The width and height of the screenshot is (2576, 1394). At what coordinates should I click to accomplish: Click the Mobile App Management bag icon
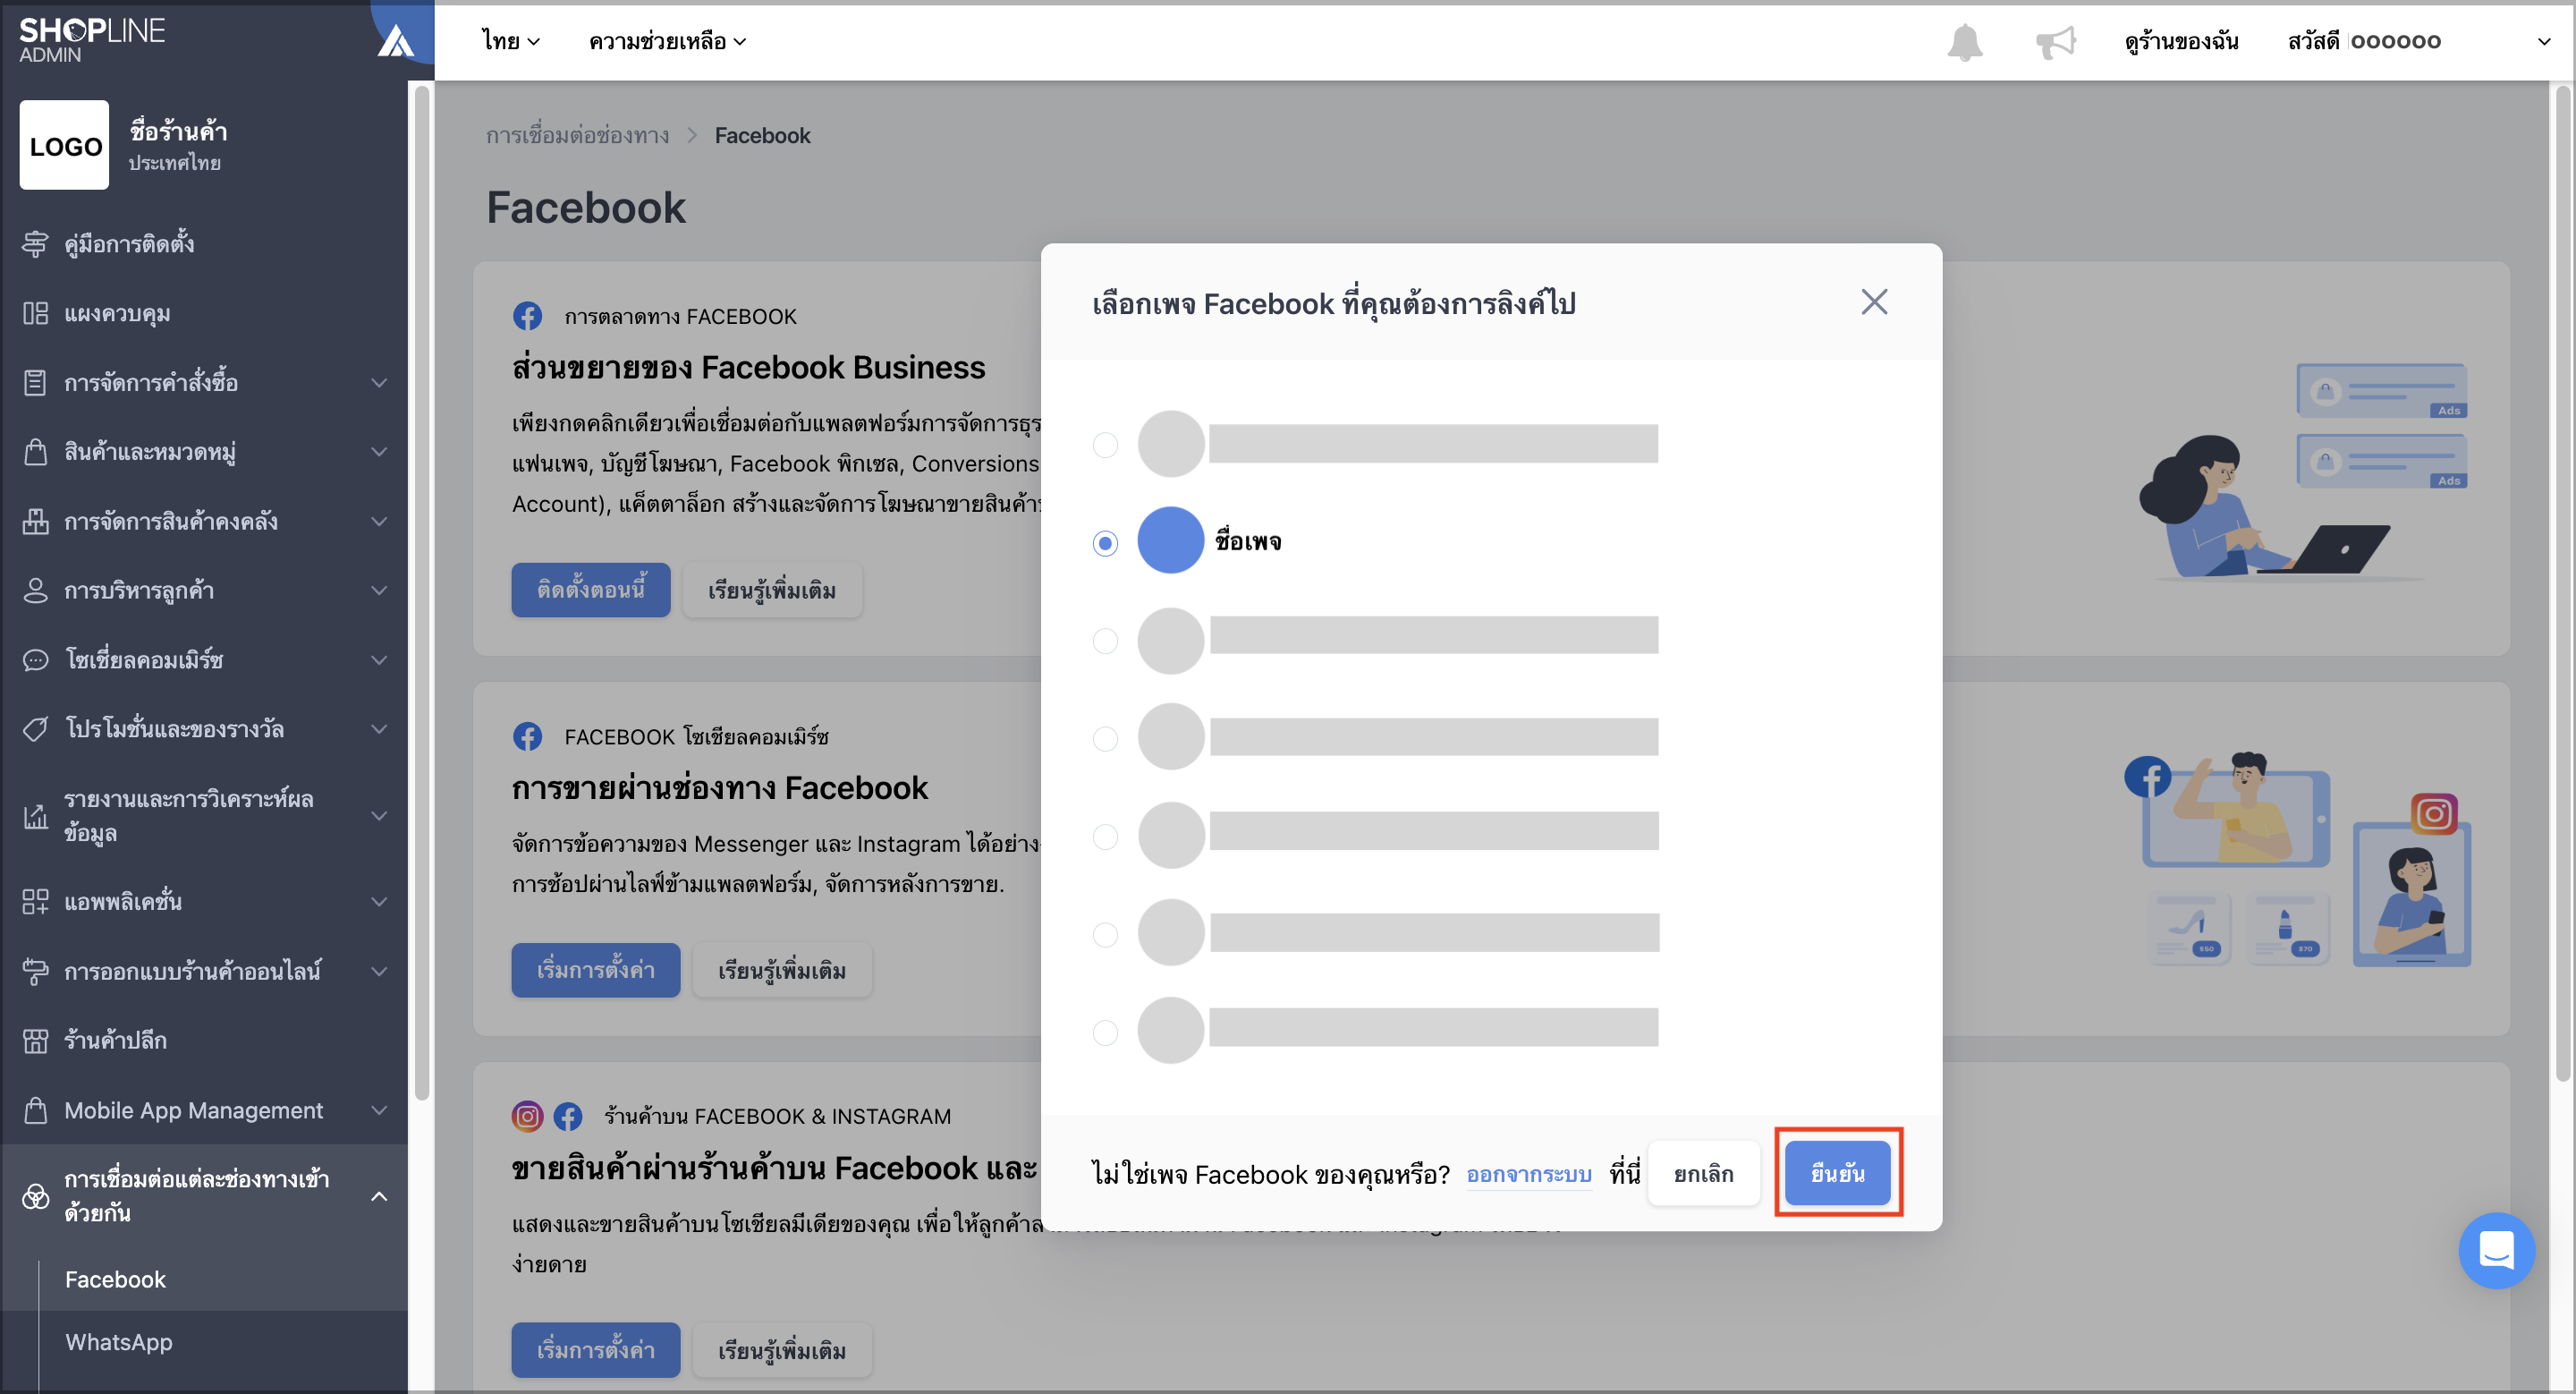35,1110
